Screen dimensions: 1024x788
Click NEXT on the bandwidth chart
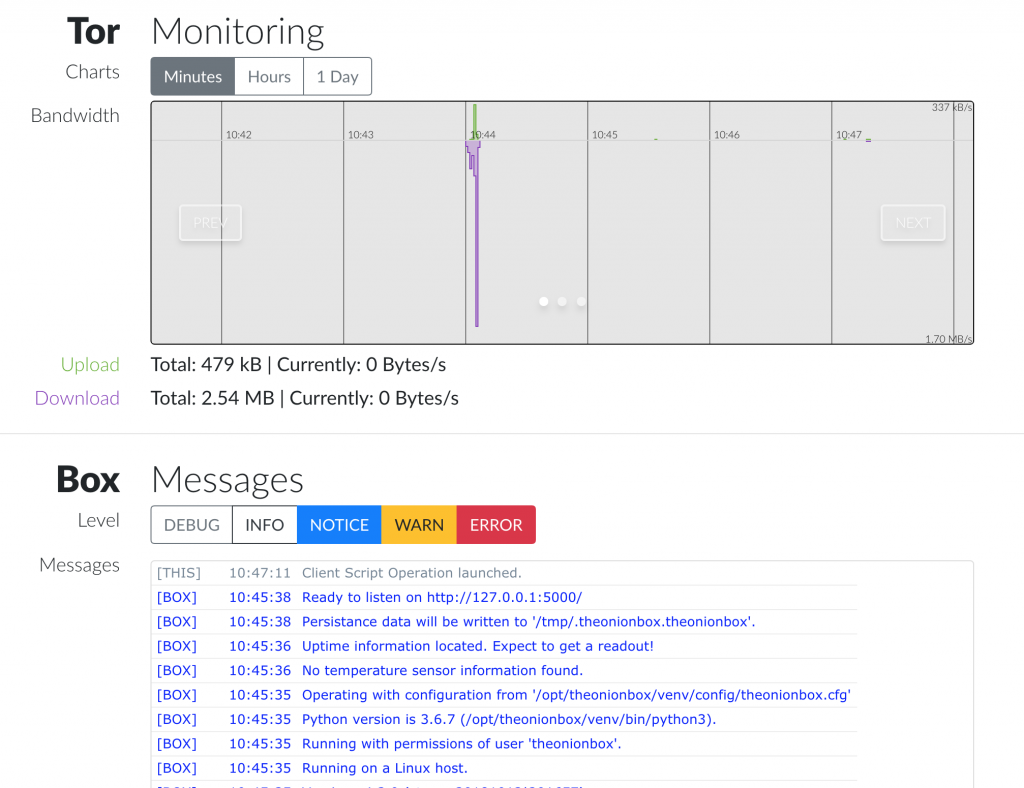[912, 222]
